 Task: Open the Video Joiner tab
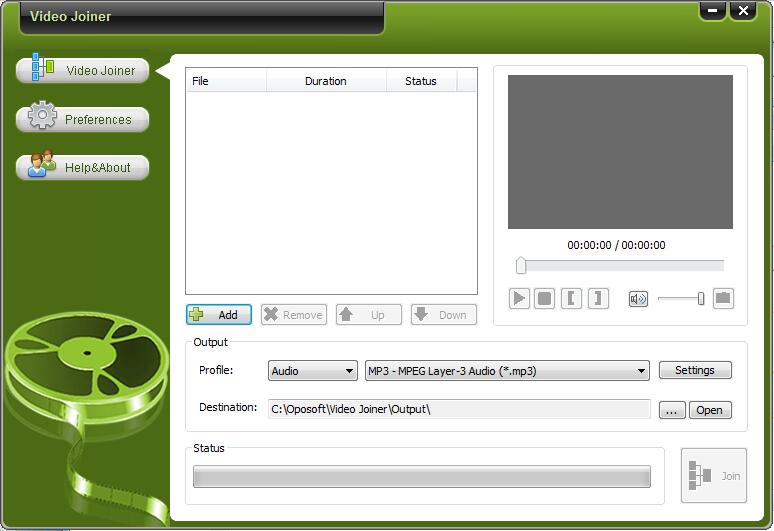coord(83,71)
